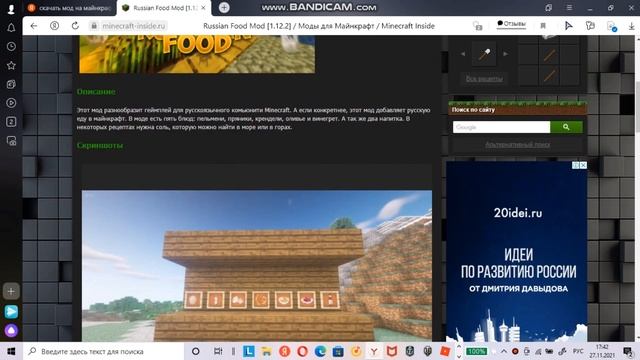Open the browser hamburger menu

[569, 8]
